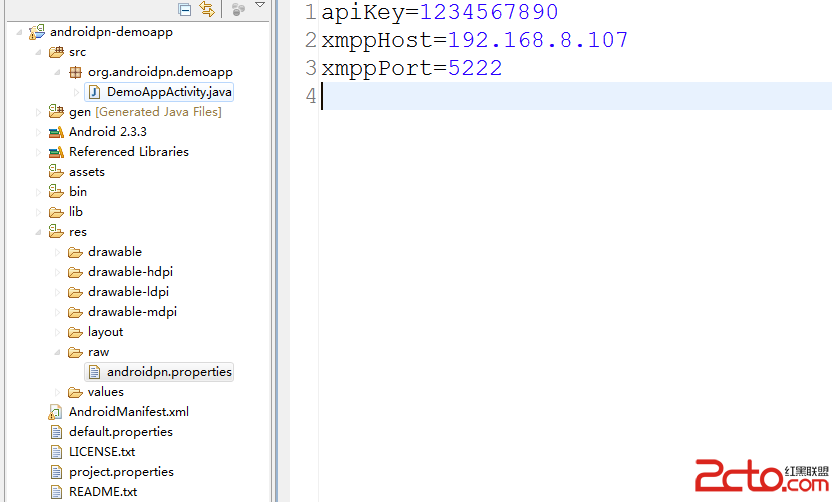This screenshot has height=502, width=832.
Task: Select LICENSE.txt in the tree
Action: point(102,452)
